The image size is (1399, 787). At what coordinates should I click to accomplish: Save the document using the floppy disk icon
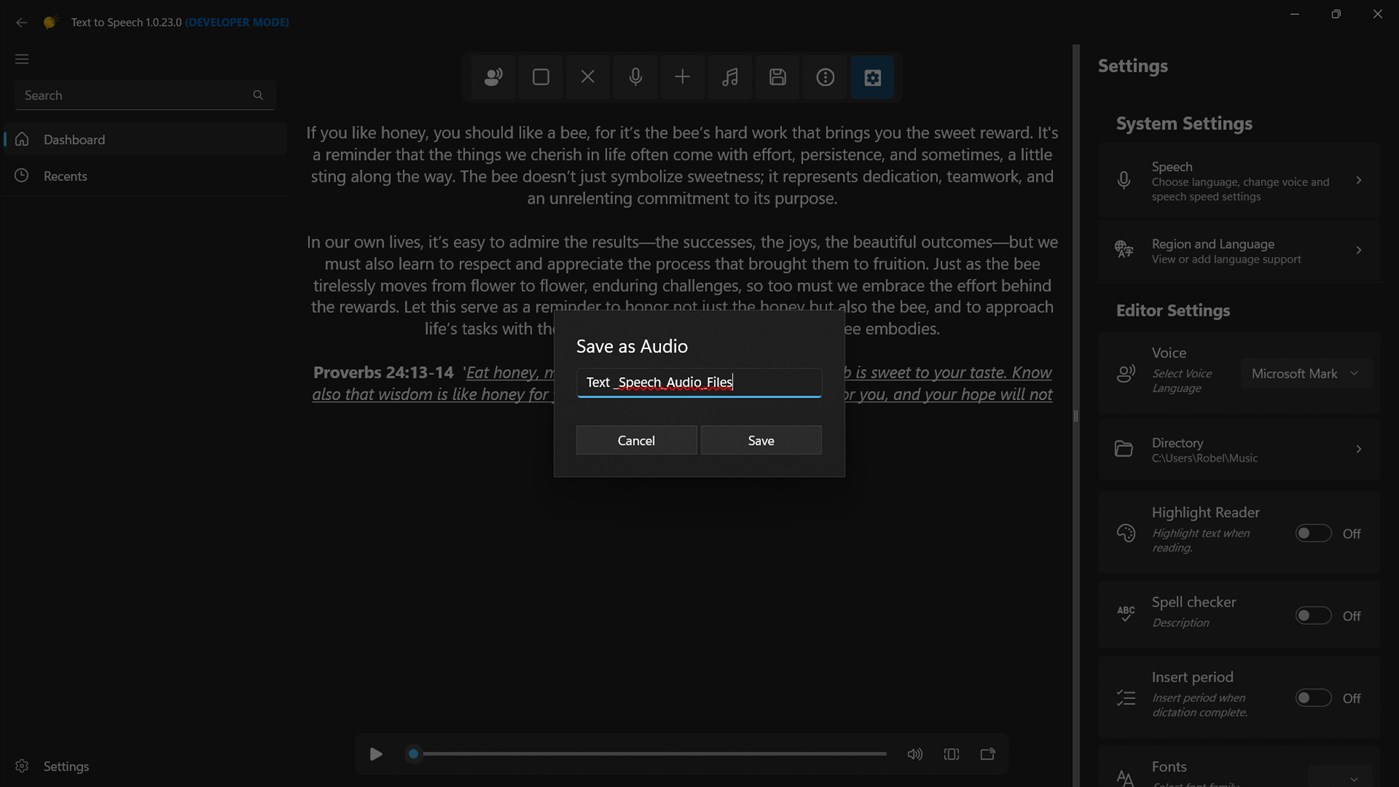777,77
